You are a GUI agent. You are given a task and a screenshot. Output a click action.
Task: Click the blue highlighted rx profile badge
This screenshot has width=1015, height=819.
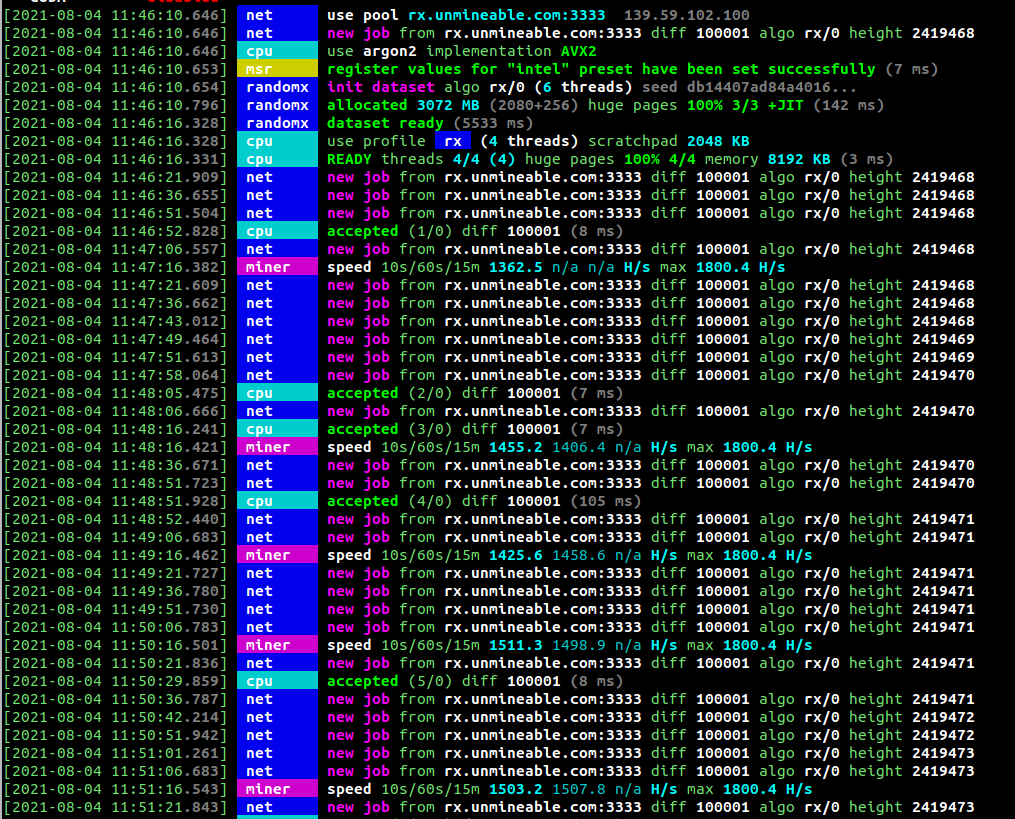(x=453, y=141)
